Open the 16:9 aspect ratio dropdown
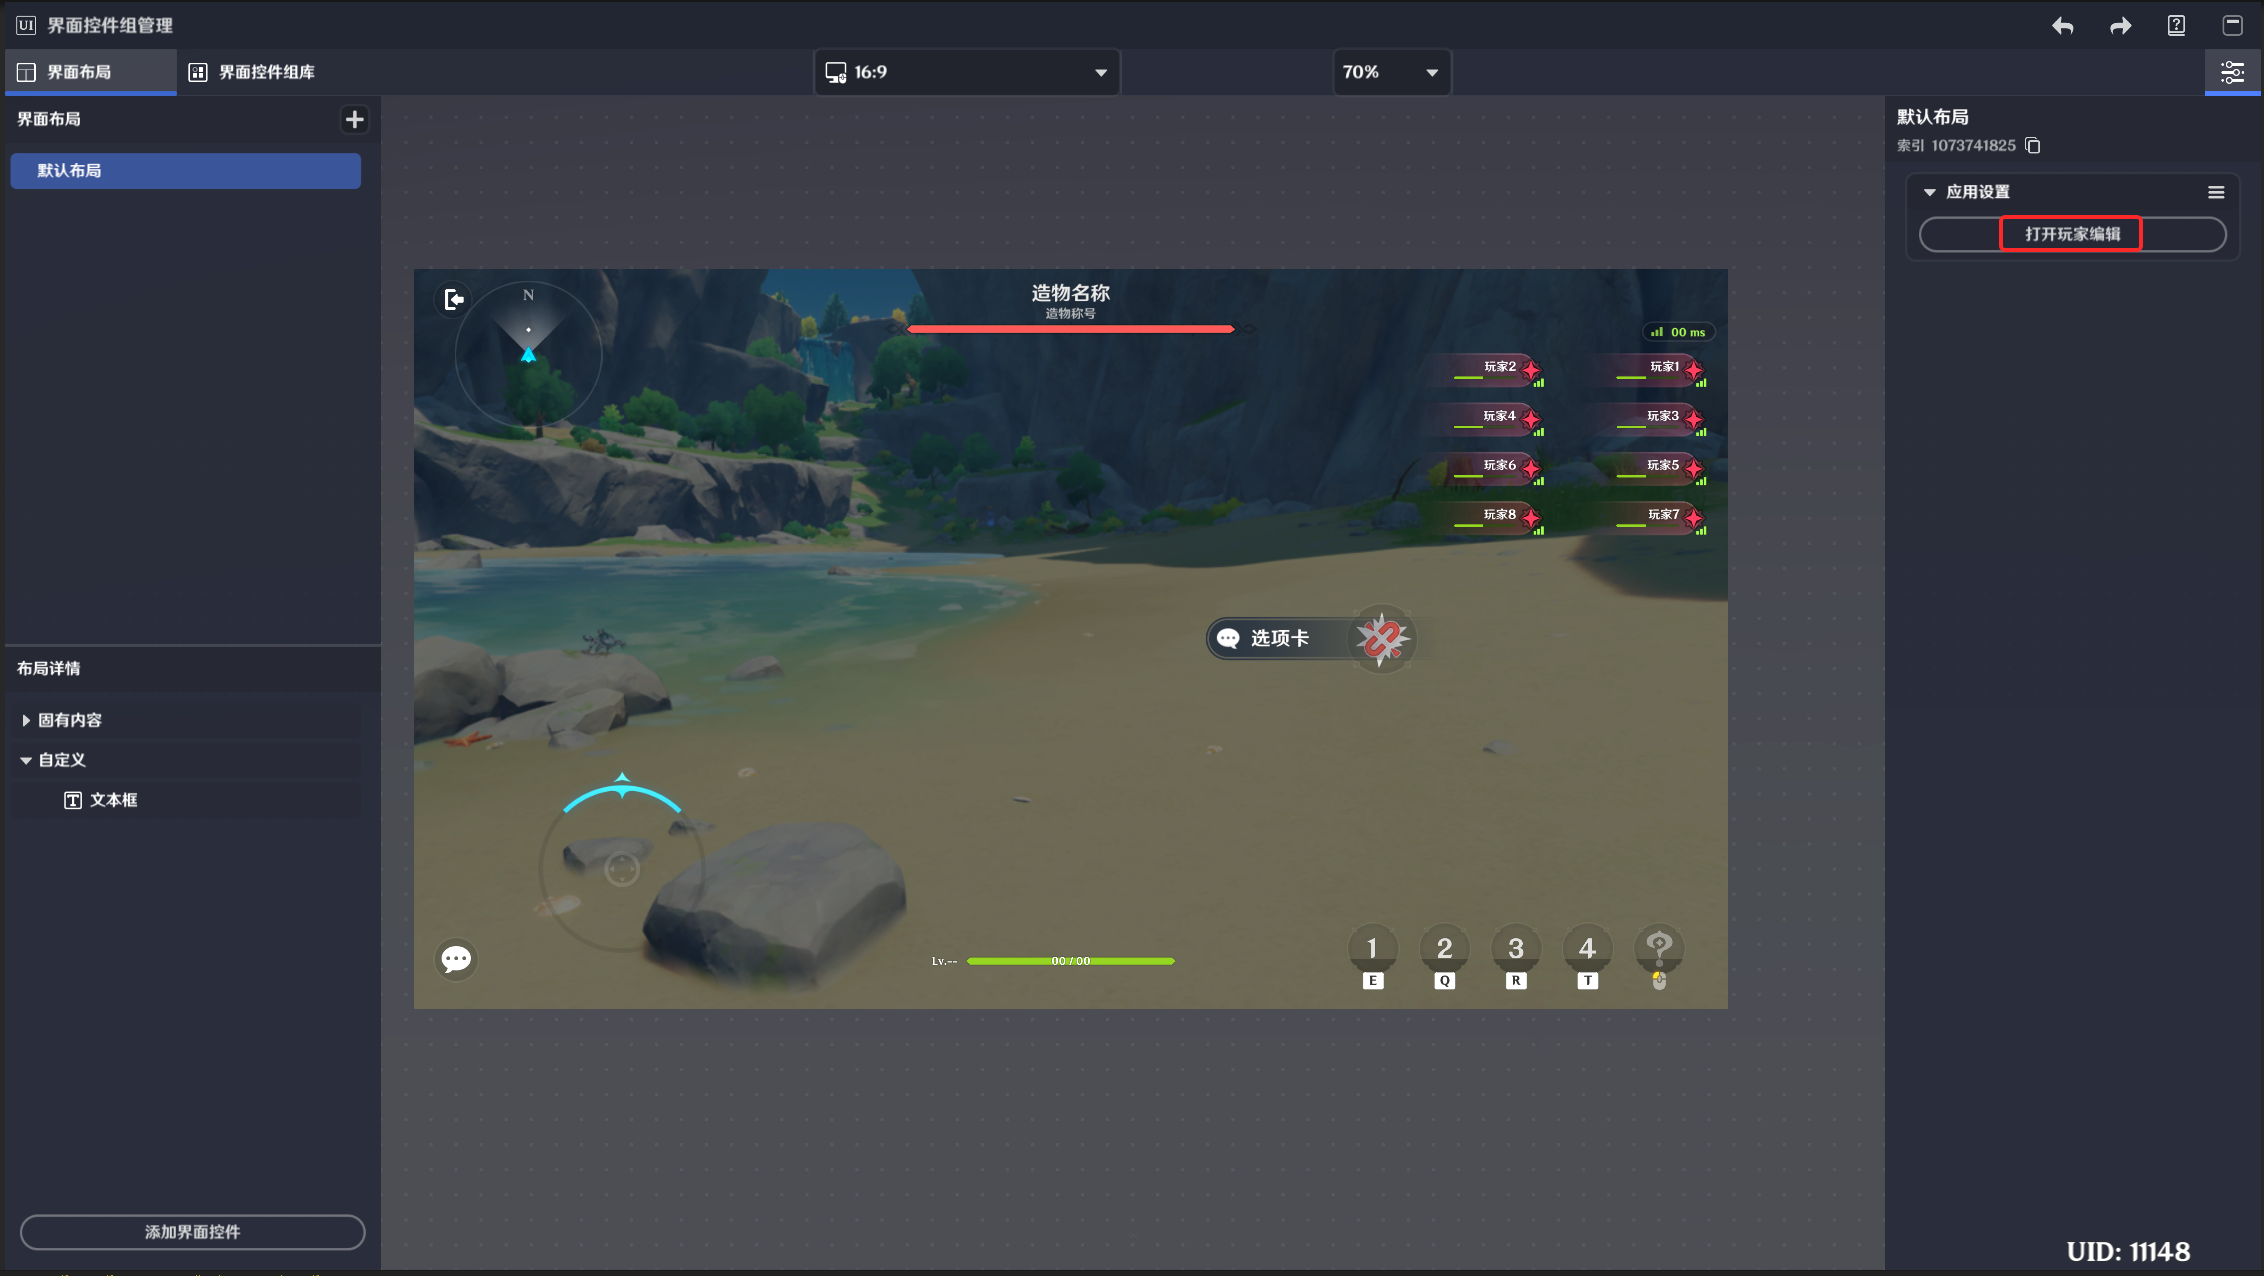The width and height of the screenshot is (2264, 1276). tap(966, 72)
